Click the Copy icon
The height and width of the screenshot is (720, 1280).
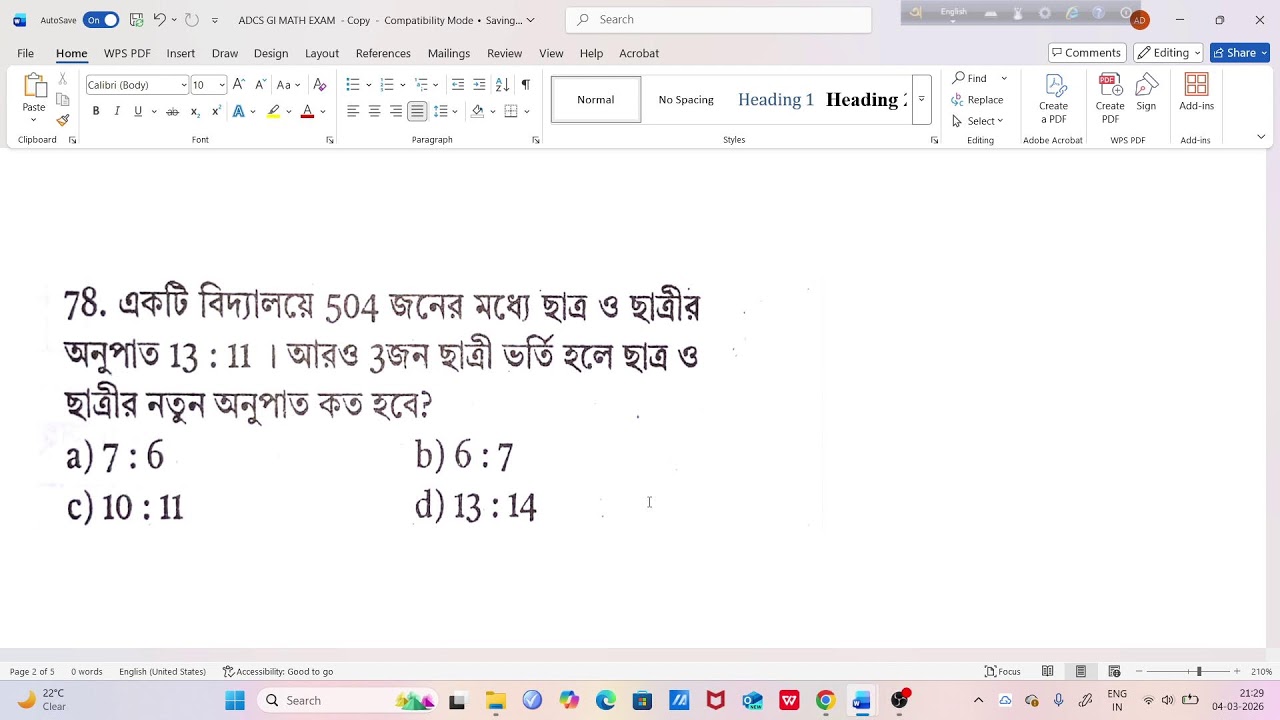(63, 99)
